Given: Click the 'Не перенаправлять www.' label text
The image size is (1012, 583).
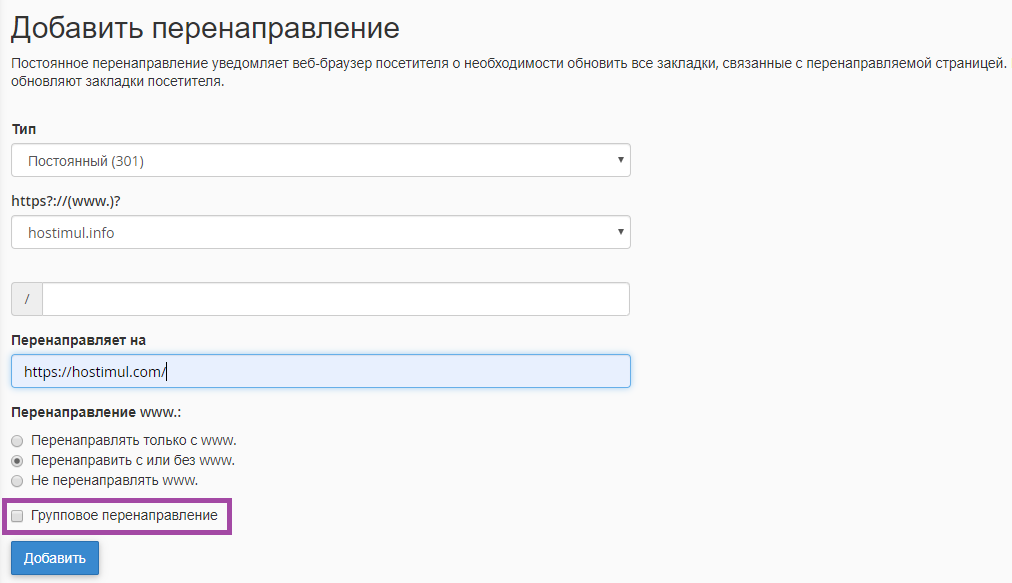Looking at the screenshot, I should pos(114,480).
